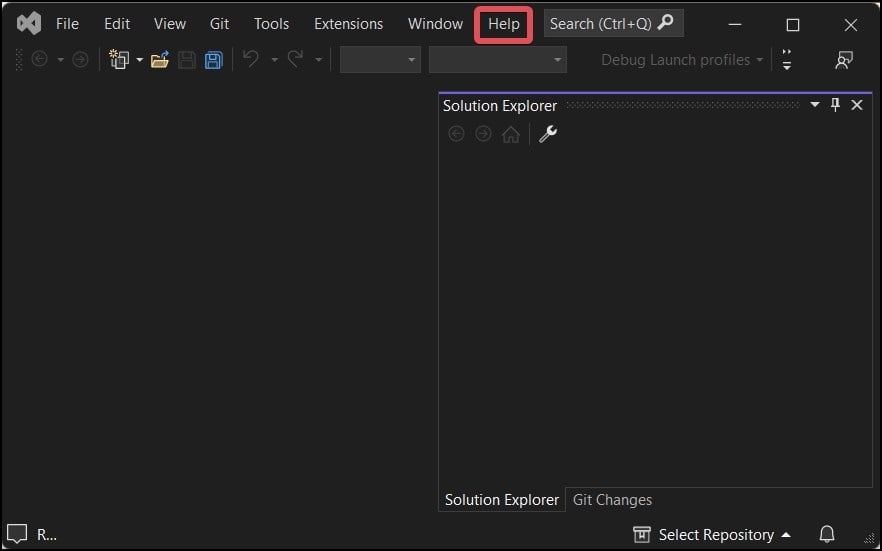This screenshot has height=551, width=882.
Task: Click the Solution Explorer Home icon
Action: point(511,134)
